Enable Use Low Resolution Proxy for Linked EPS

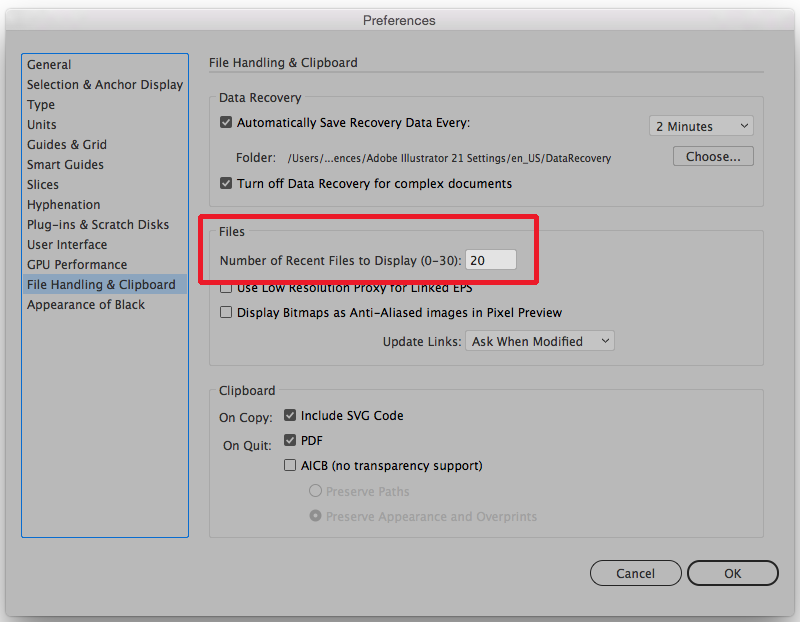click(x=226, y=287)
